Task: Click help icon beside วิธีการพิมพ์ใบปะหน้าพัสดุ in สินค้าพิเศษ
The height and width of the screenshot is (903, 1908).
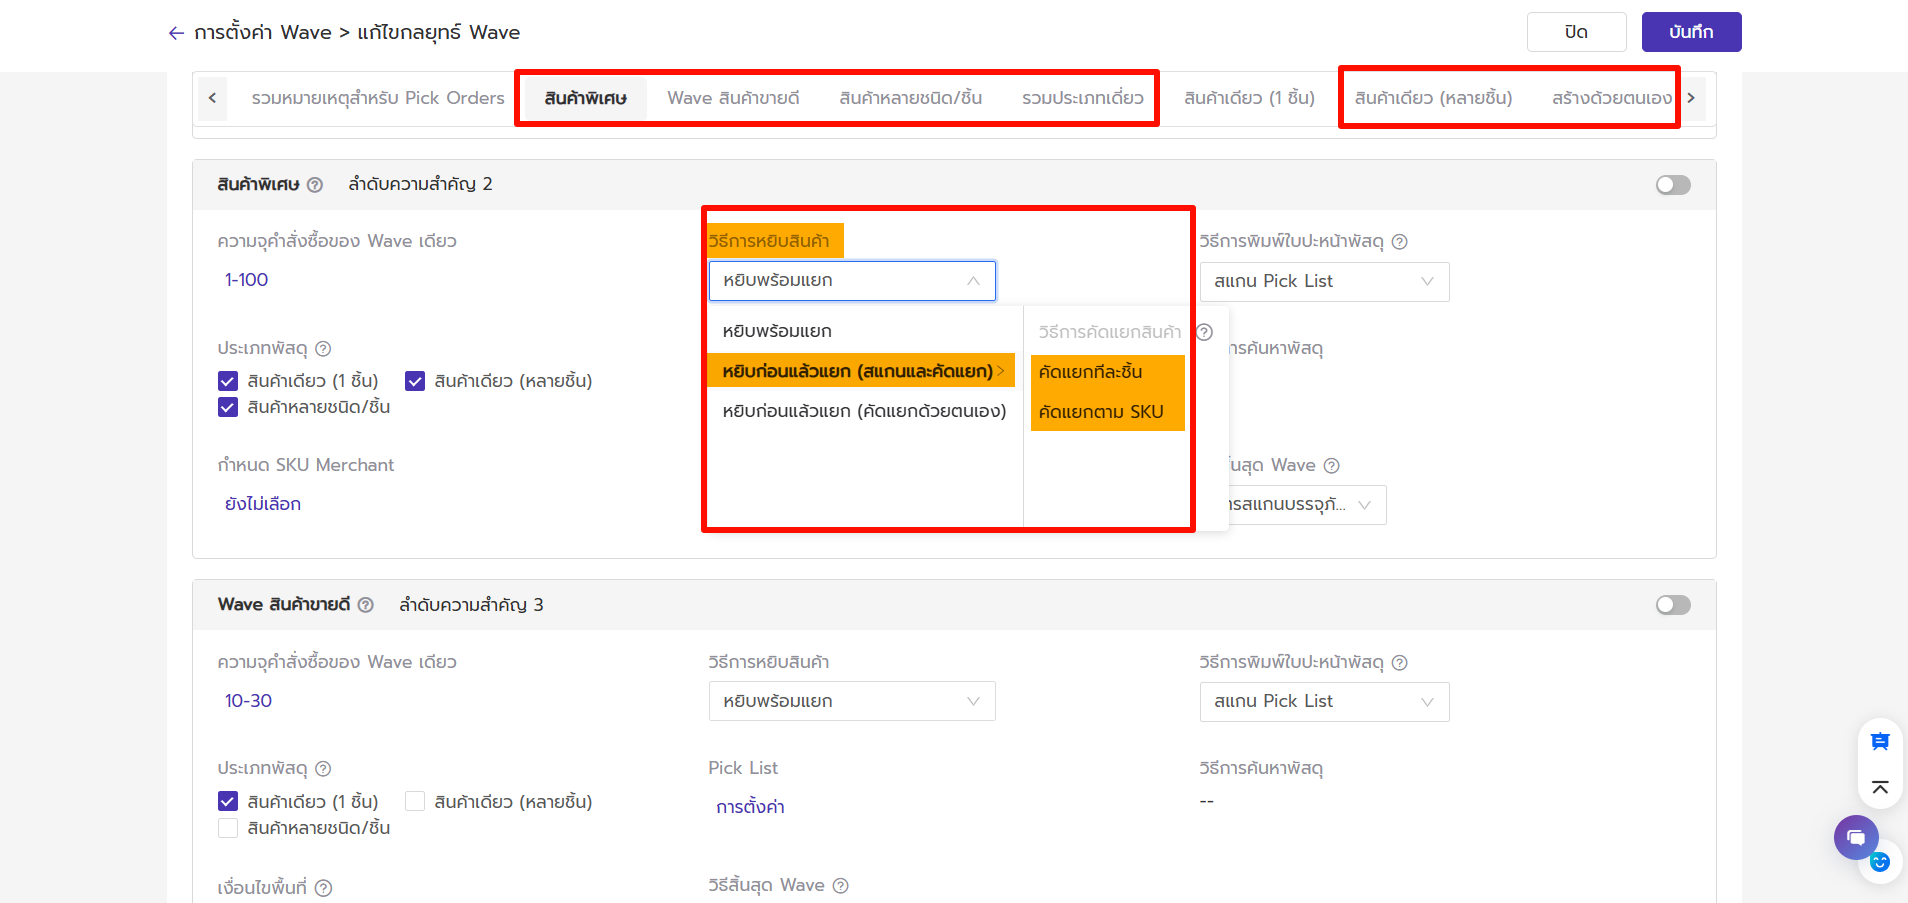Action: pyautogui.click(x=1400, y=242)
